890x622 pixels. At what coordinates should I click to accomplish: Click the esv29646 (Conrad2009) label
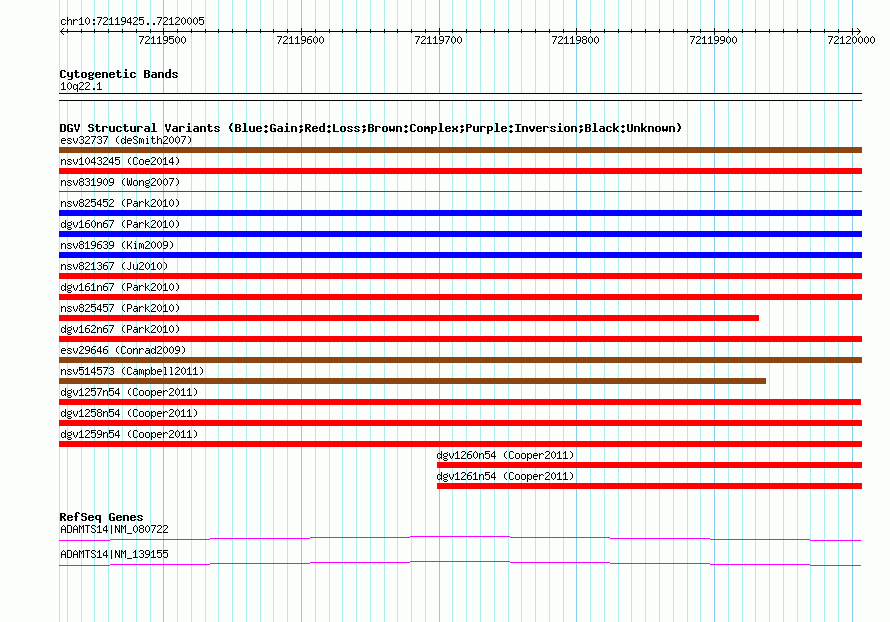tap(123, 350)
